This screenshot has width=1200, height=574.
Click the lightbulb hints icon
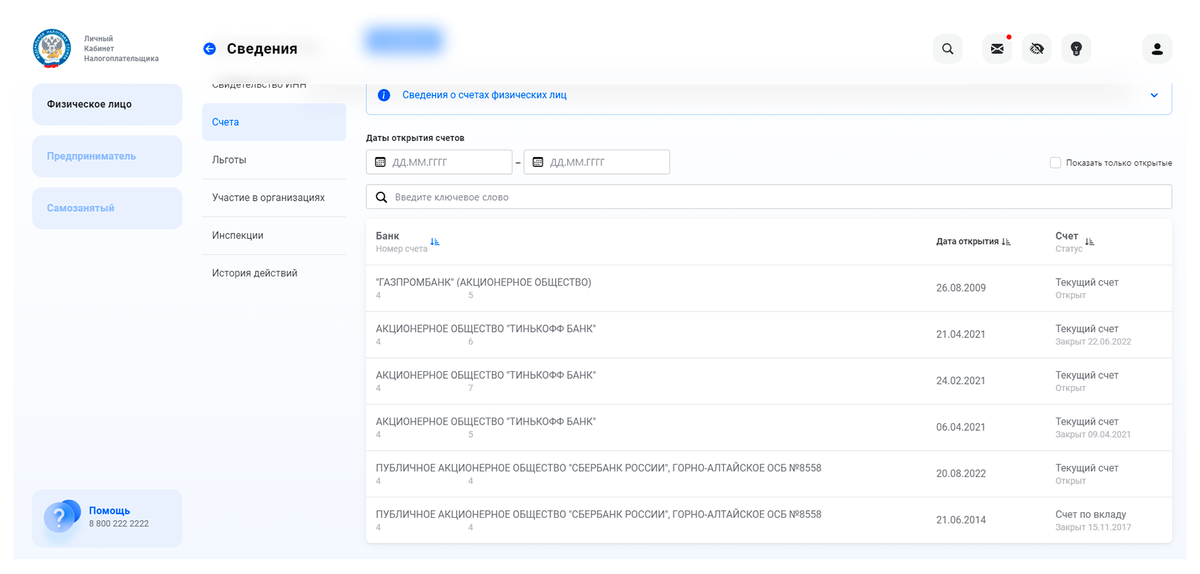coord(1076,49)
